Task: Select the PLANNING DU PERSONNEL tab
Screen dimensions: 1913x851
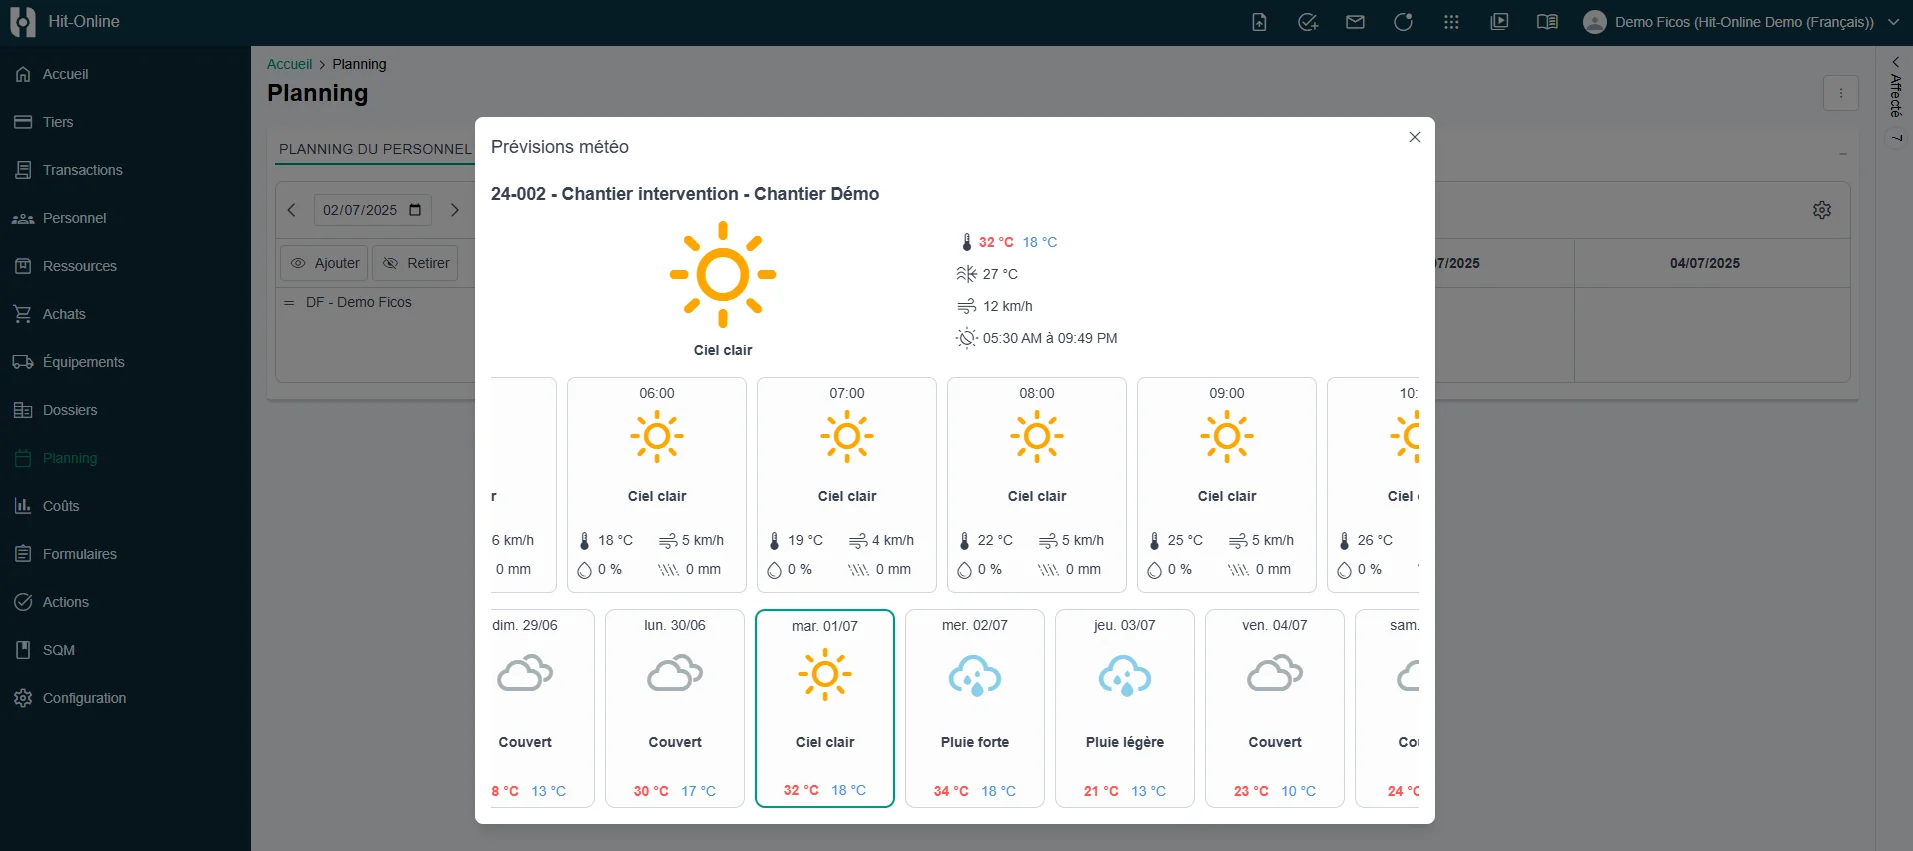Action: tap(374, 149)
